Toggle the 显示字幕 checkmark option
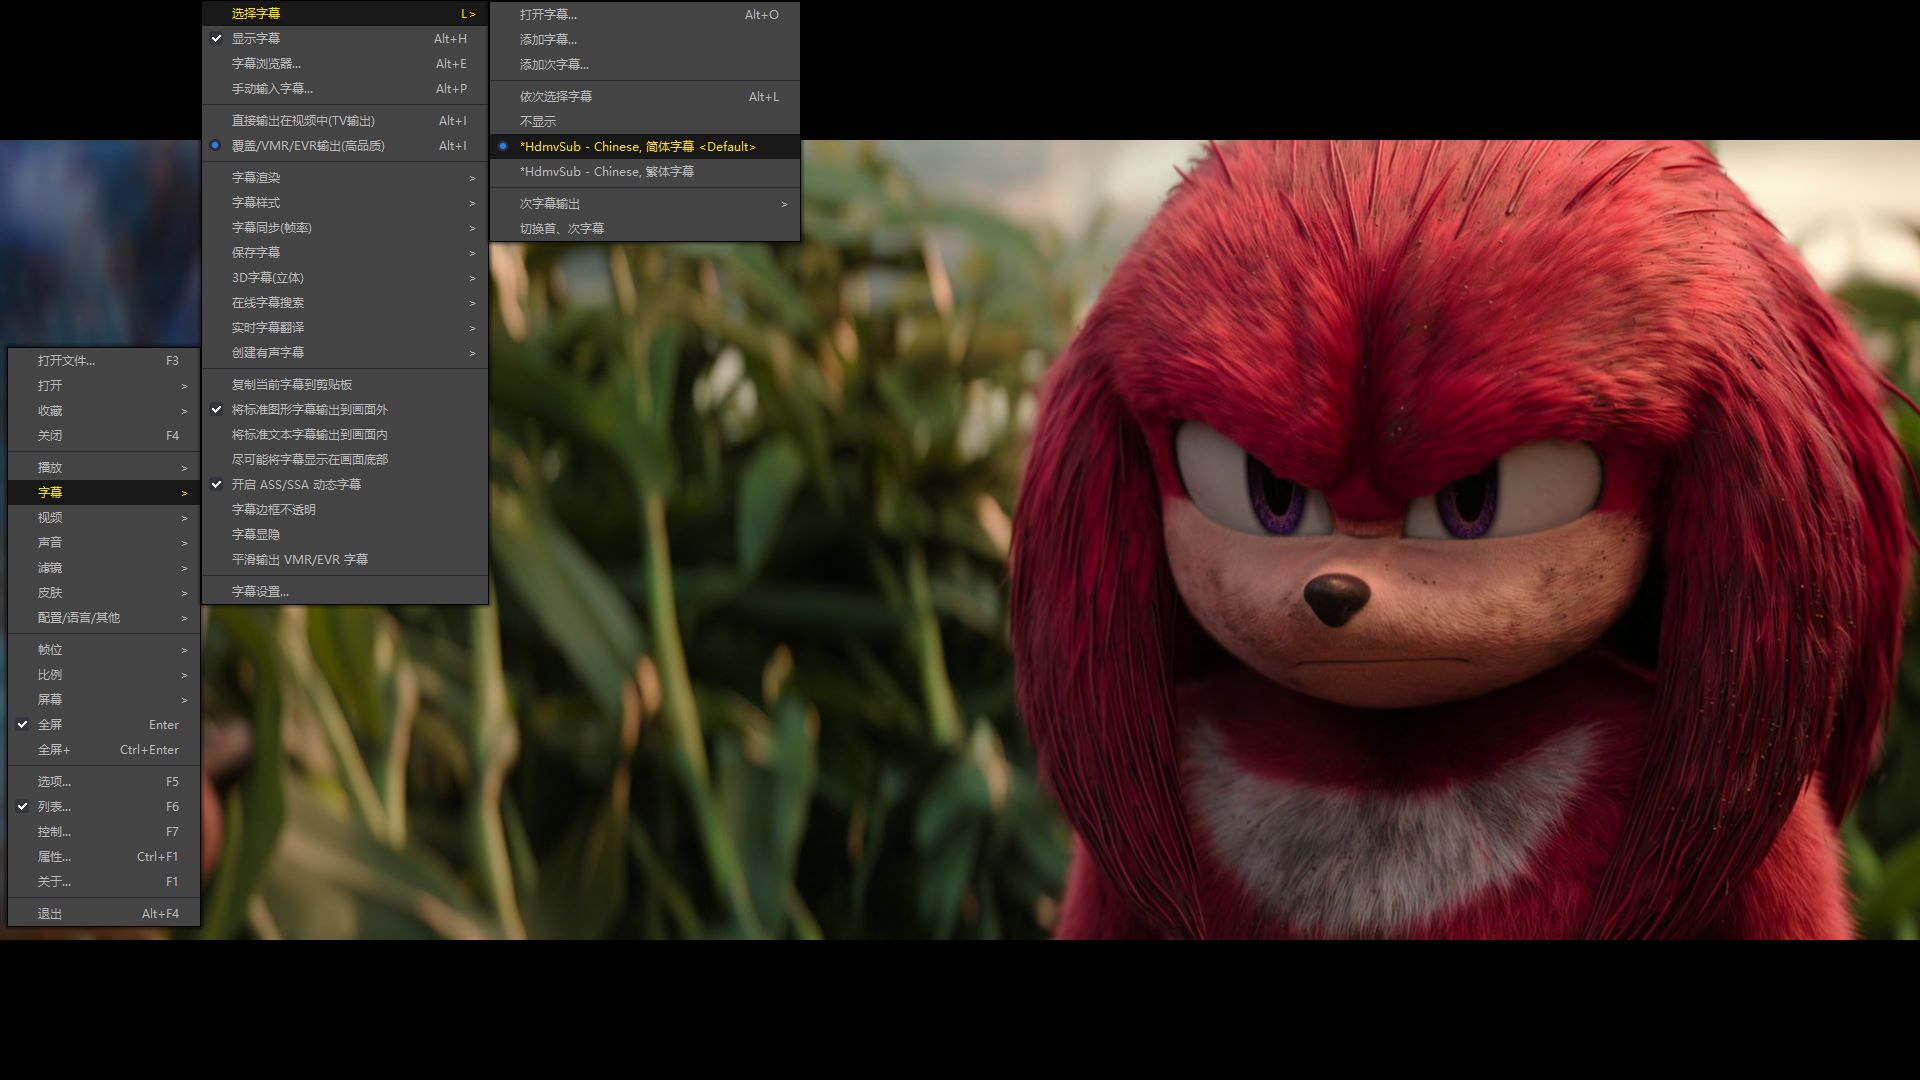This screenshot has width=1920, height=1080. click(256, 39)
